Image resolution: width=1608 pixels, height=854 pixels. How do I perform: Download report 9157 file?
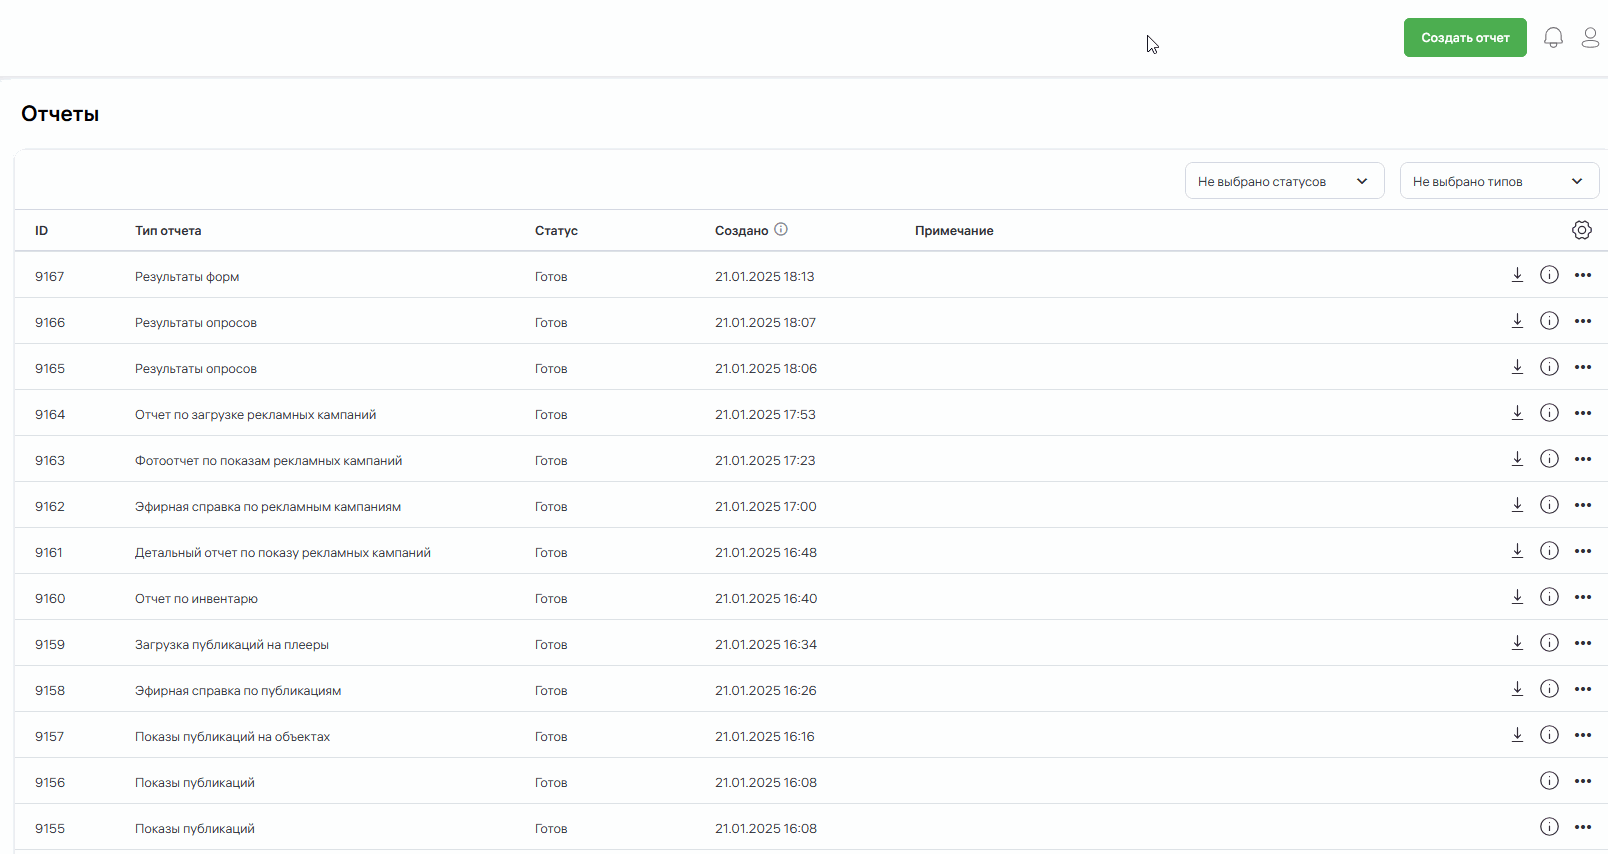pyautogui.click(x=1517, y=735)
